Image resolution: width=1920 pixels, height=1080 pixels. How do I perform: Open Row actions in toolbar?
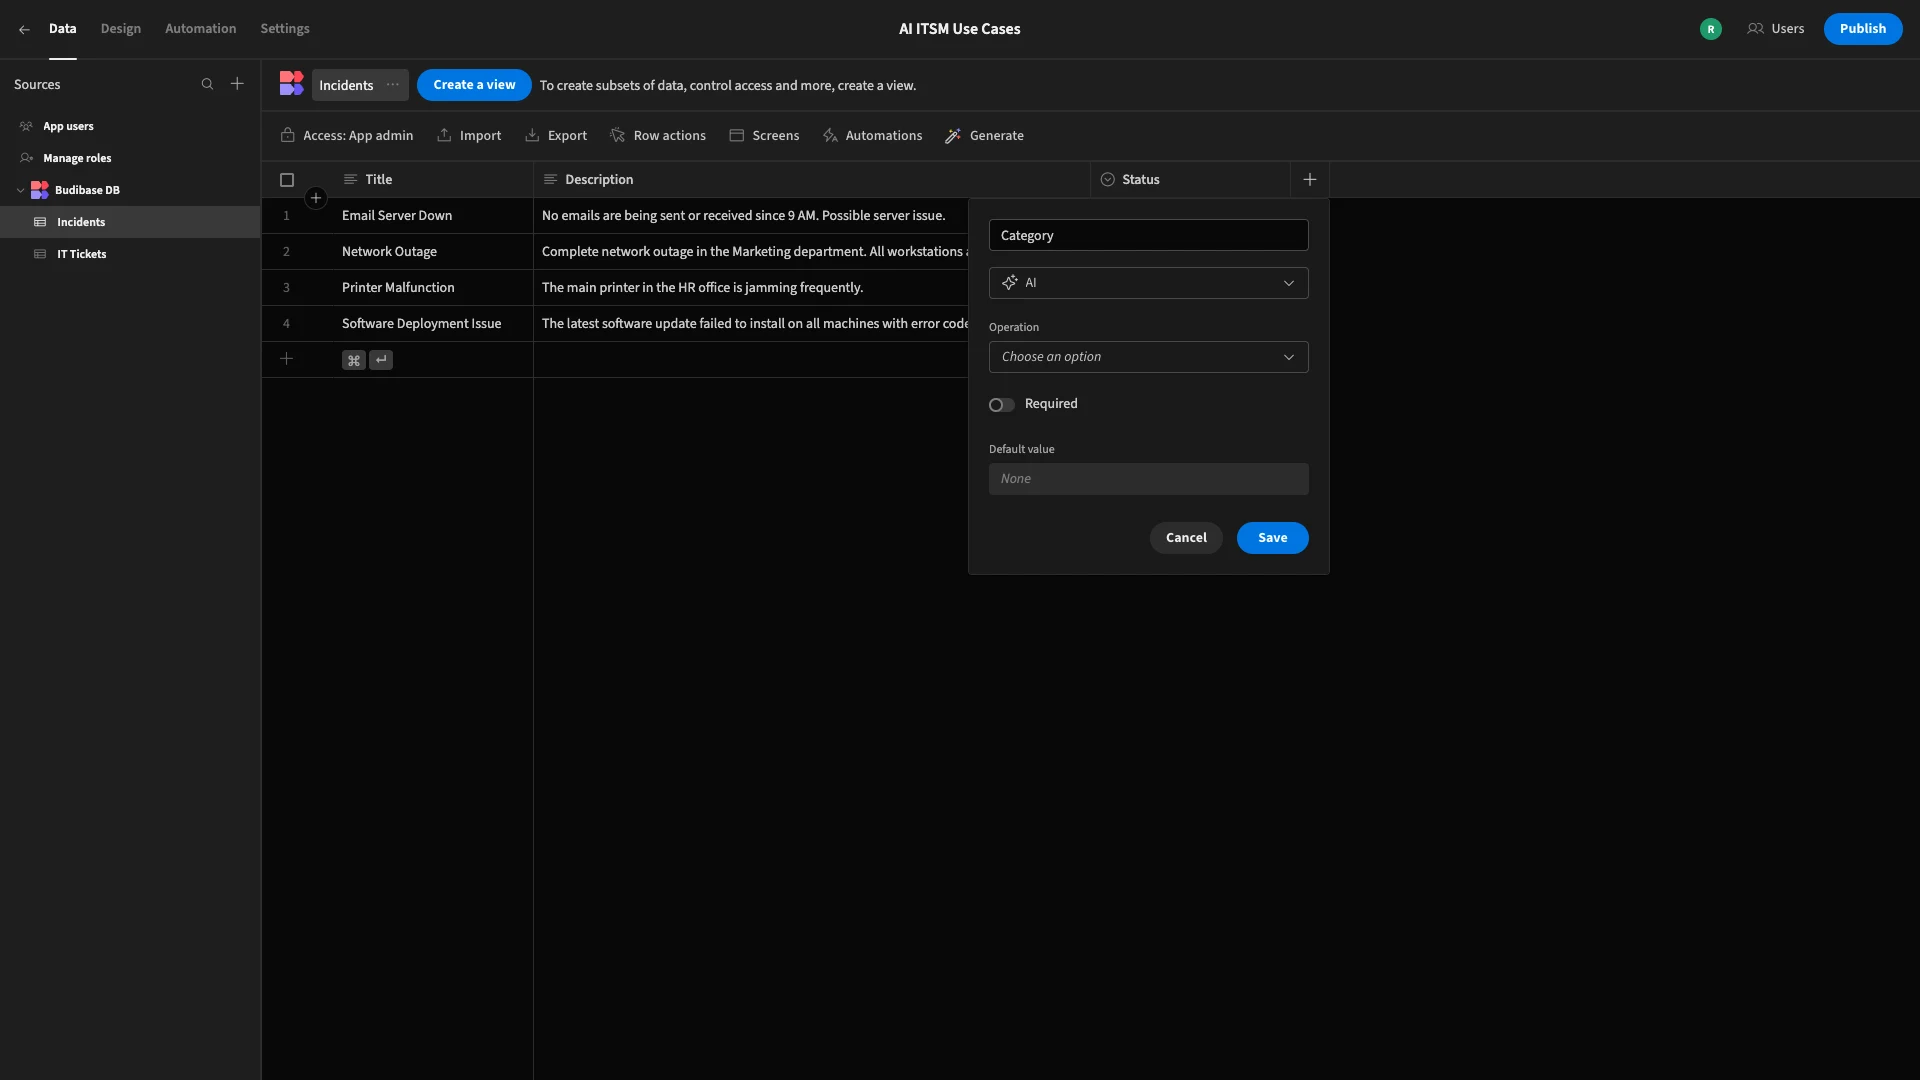(x=658, y=136)
